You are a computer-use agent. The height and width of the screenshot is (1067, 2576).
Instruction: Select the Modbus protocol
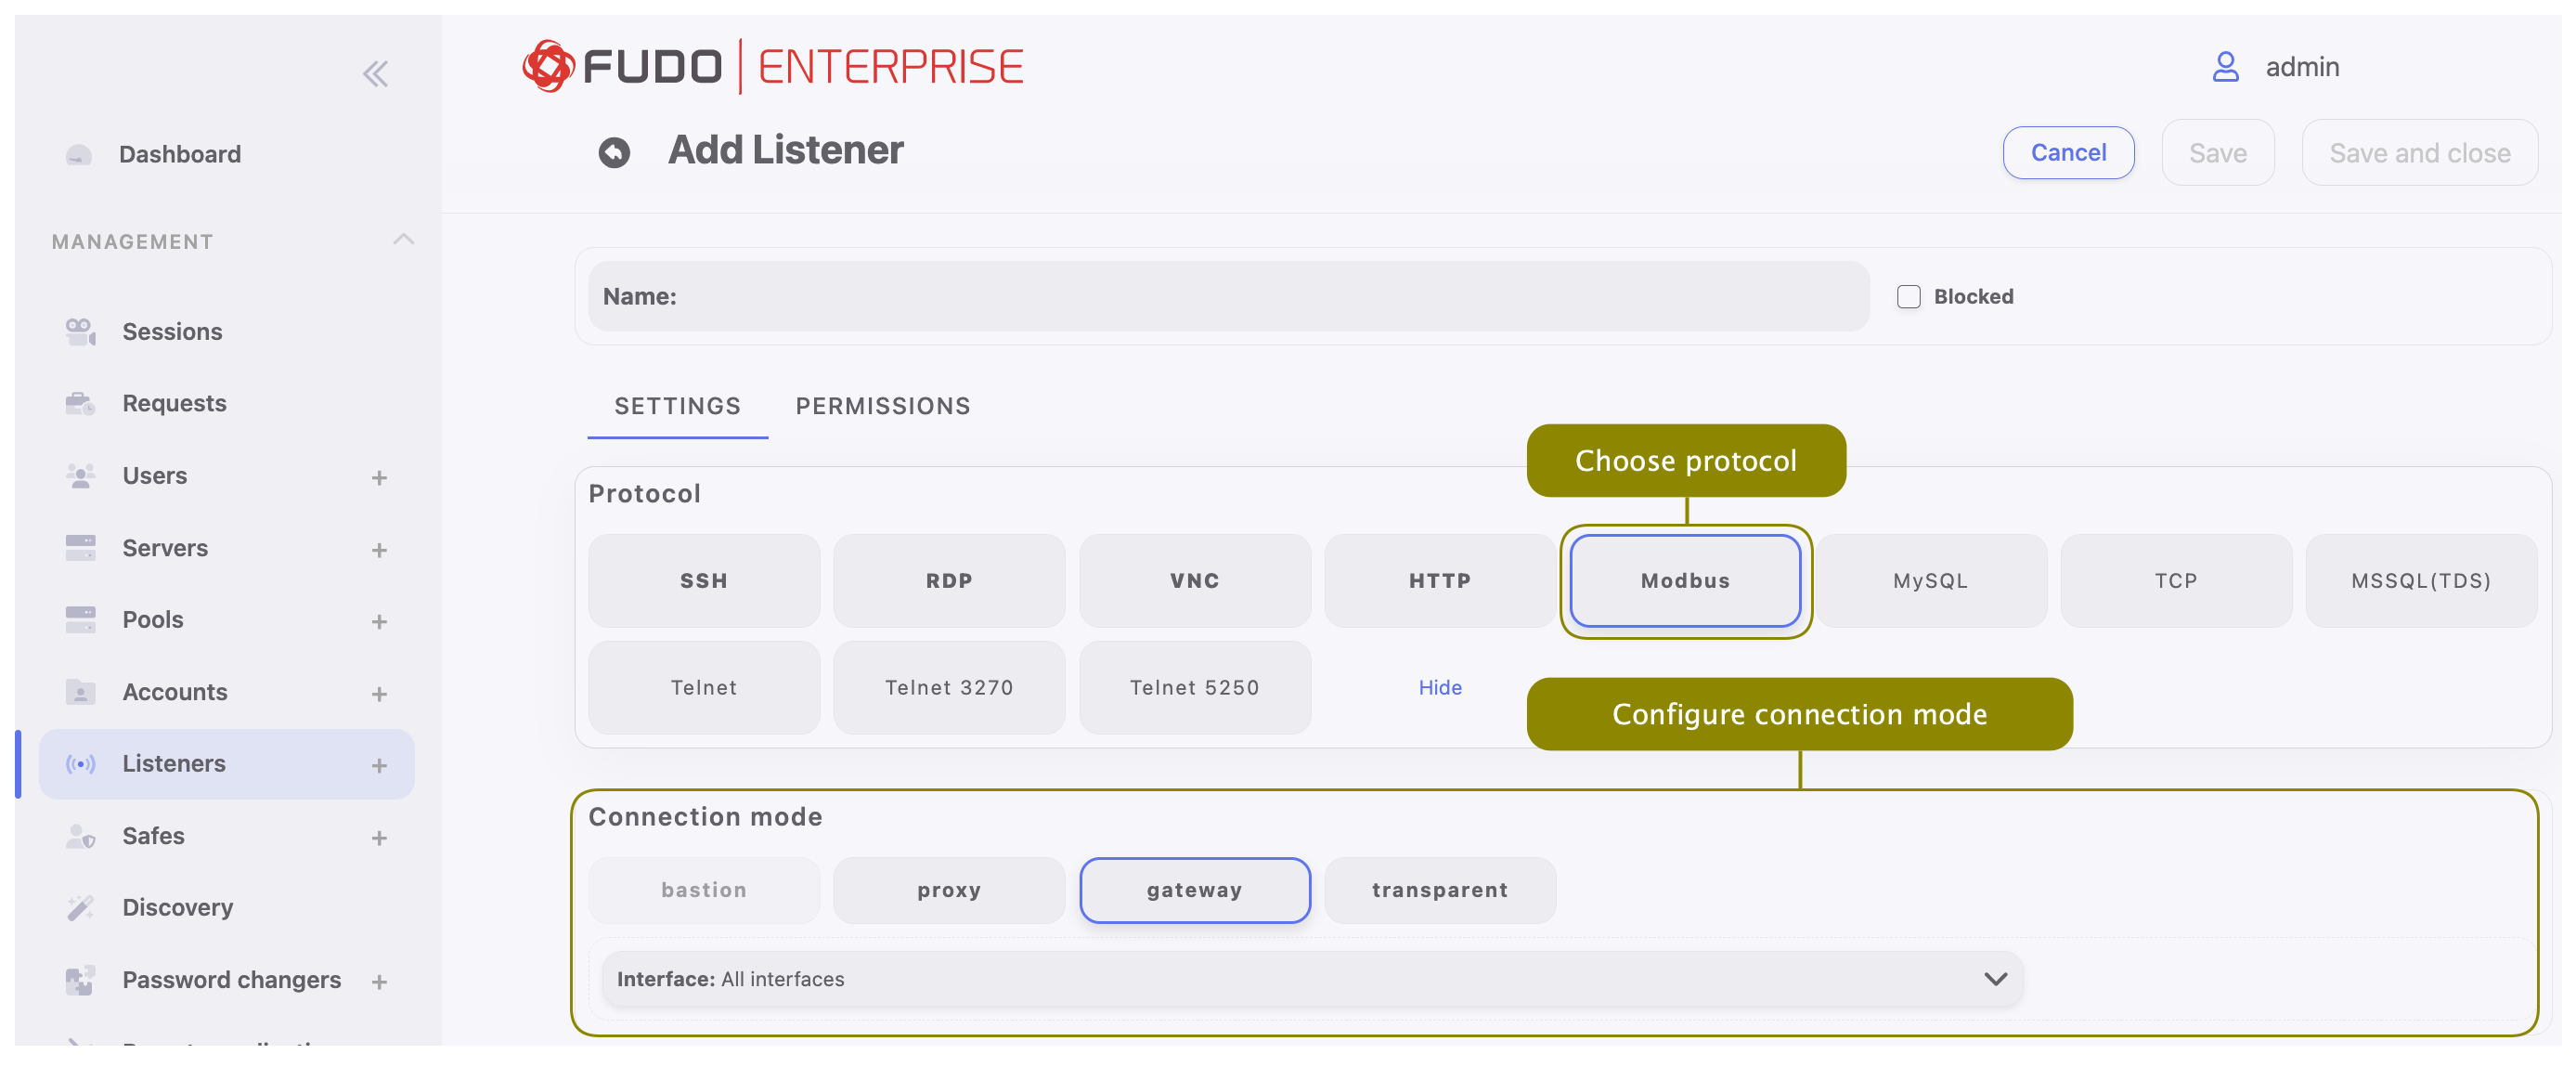click(x=1685, y=580)
